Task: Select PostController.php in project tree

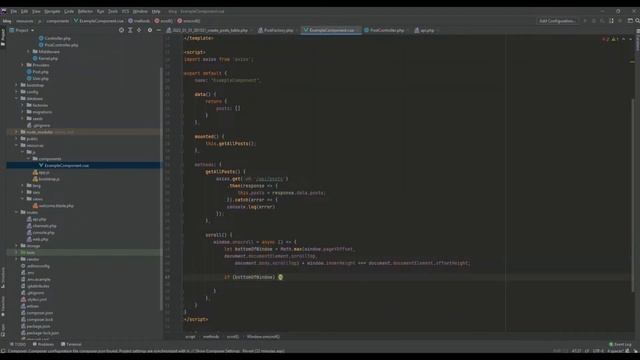Action: (x=58, y=45)
